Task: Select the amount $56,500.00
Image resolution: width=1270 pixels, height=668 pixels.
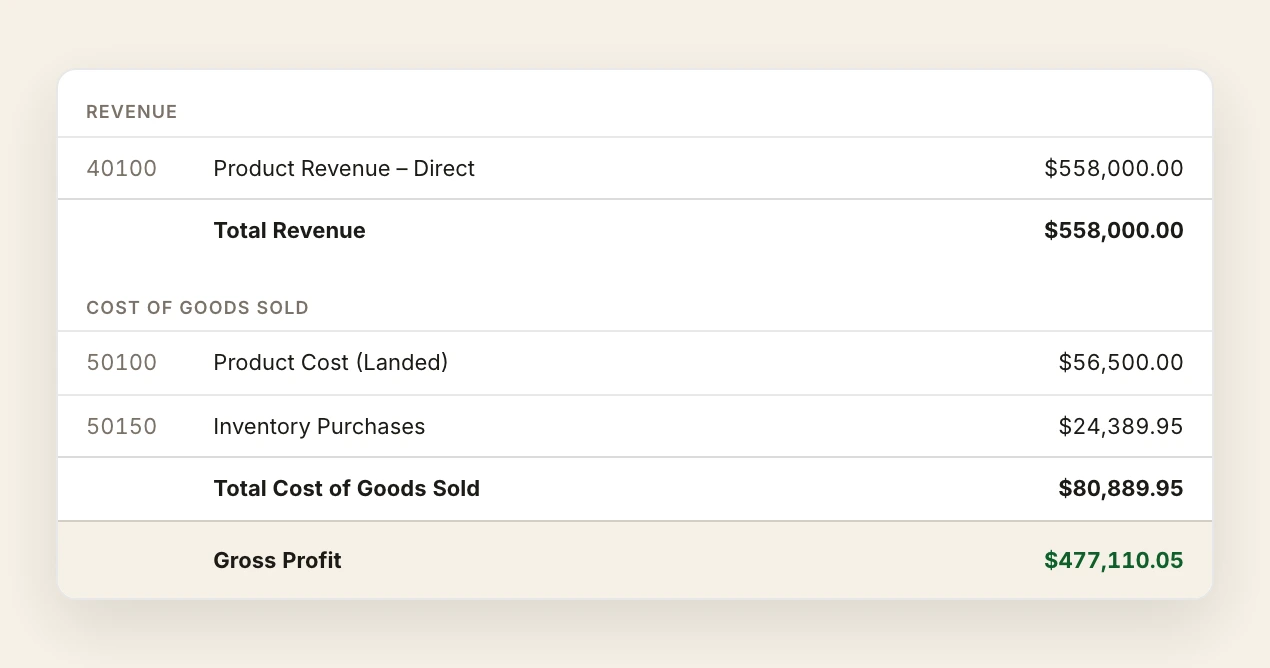Action: click(1121, 363)
